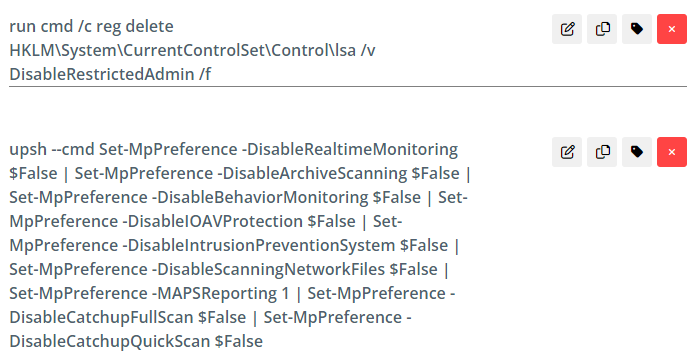The height and width of the screenshot is (360, 694).
Task: Remove the upsh Set-MpPreference entry
Action: (672, 152)
